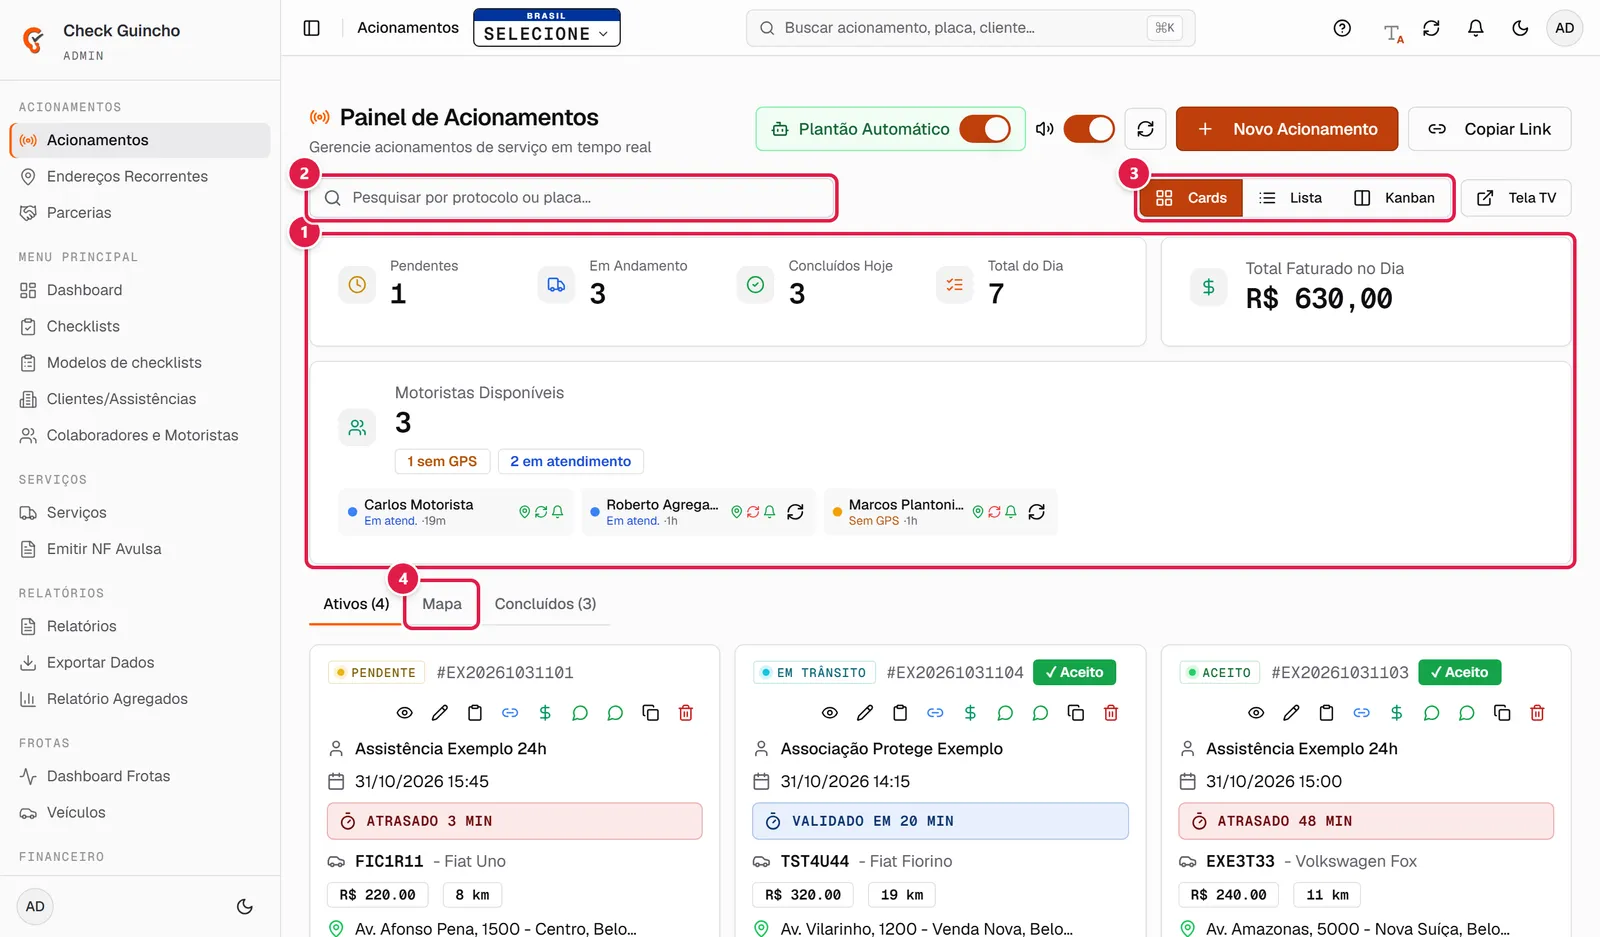
Task: Open user avatar AD in header
Action: 1565,28
